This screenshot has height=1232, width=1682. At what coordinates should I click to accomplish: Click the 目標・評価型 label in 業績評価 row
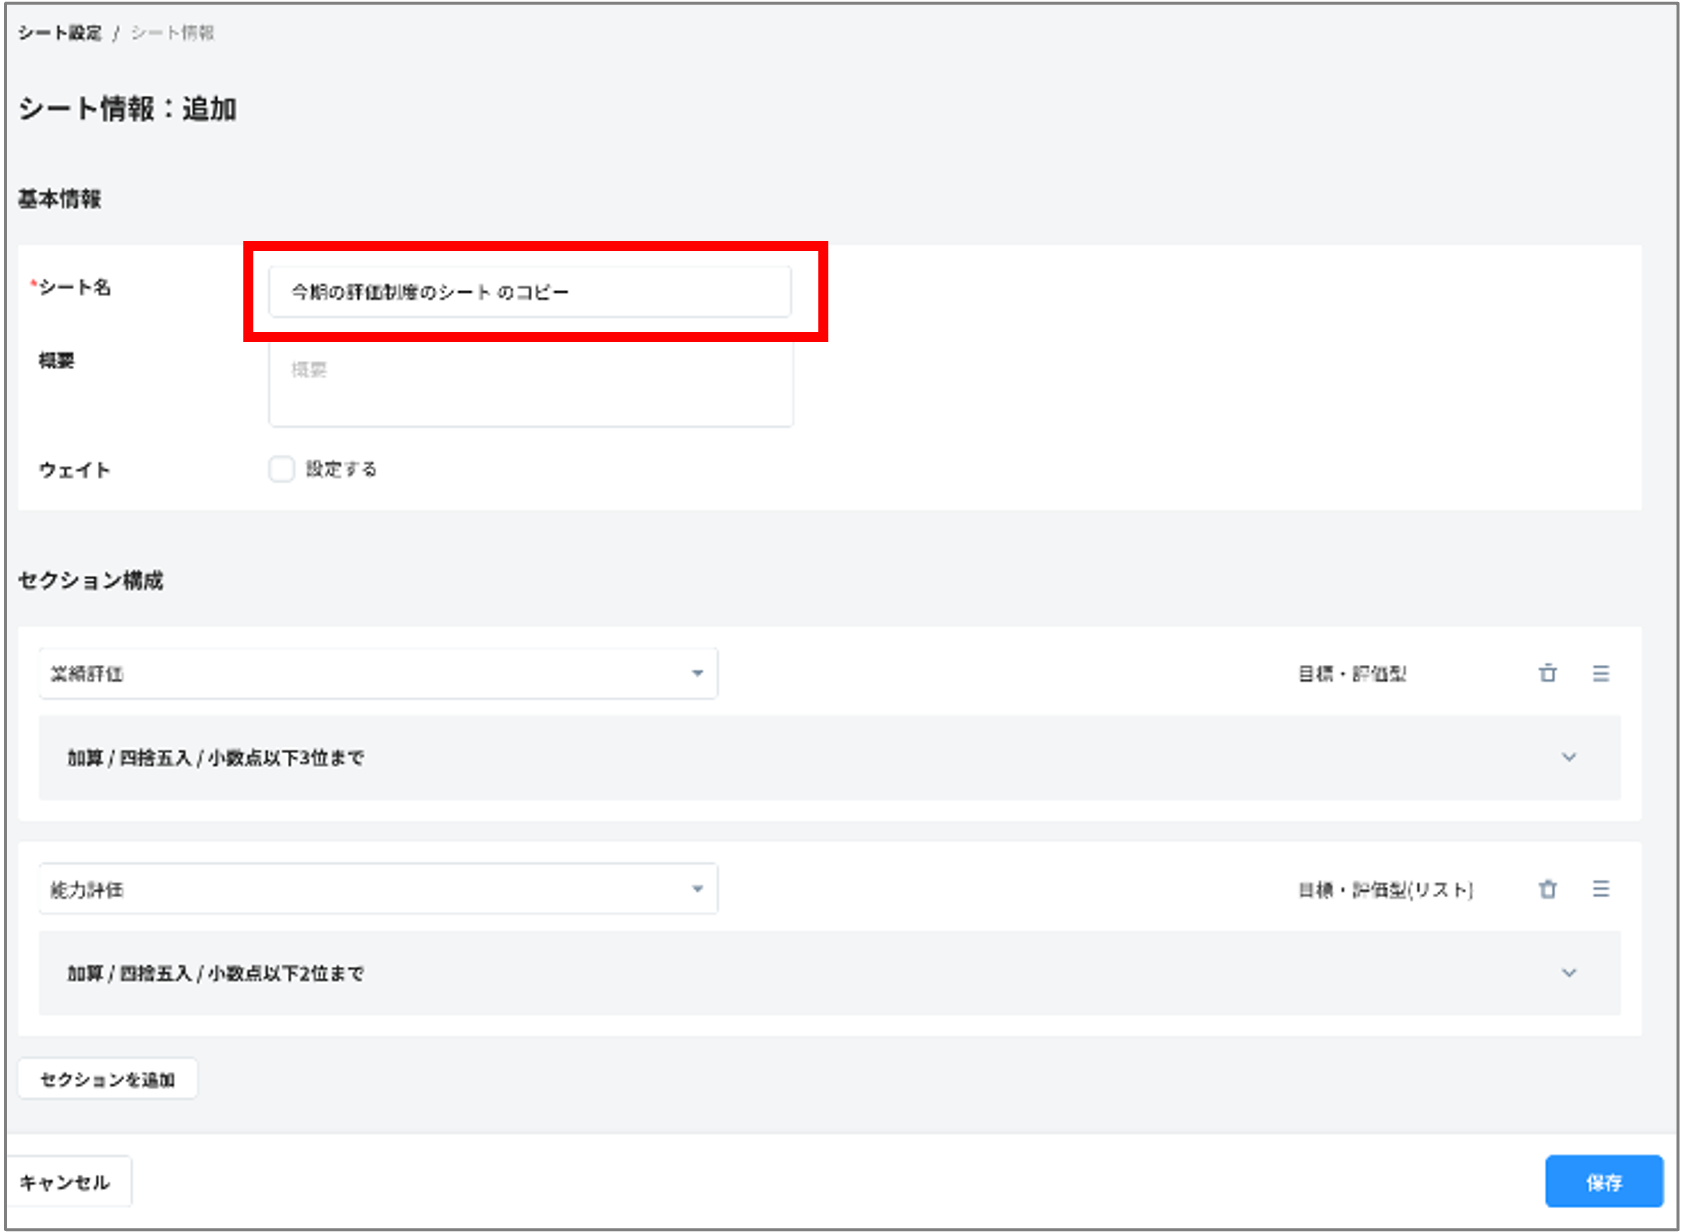[x=1352, y=674]
